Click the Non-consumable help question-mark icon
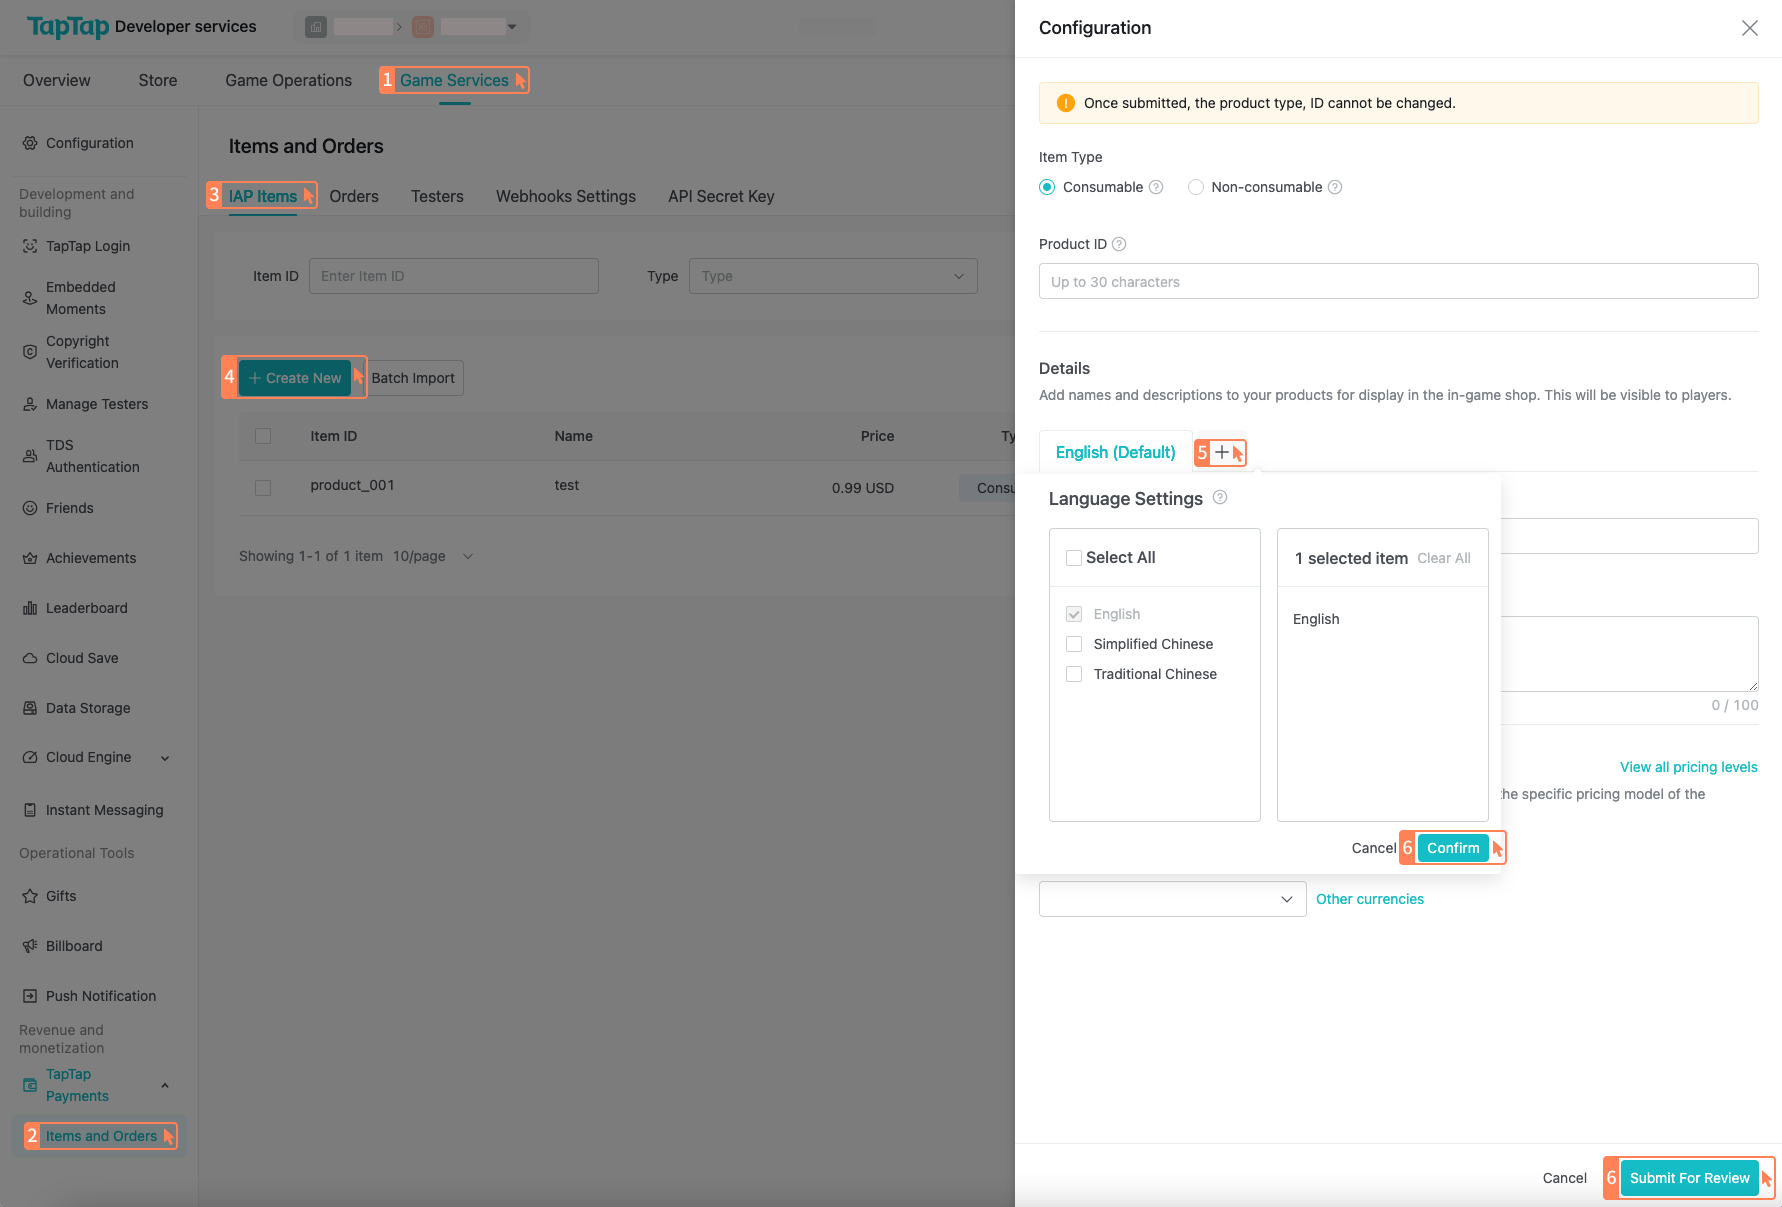This screenshot has height=1207, width=1782. [x=1335, y=187]
